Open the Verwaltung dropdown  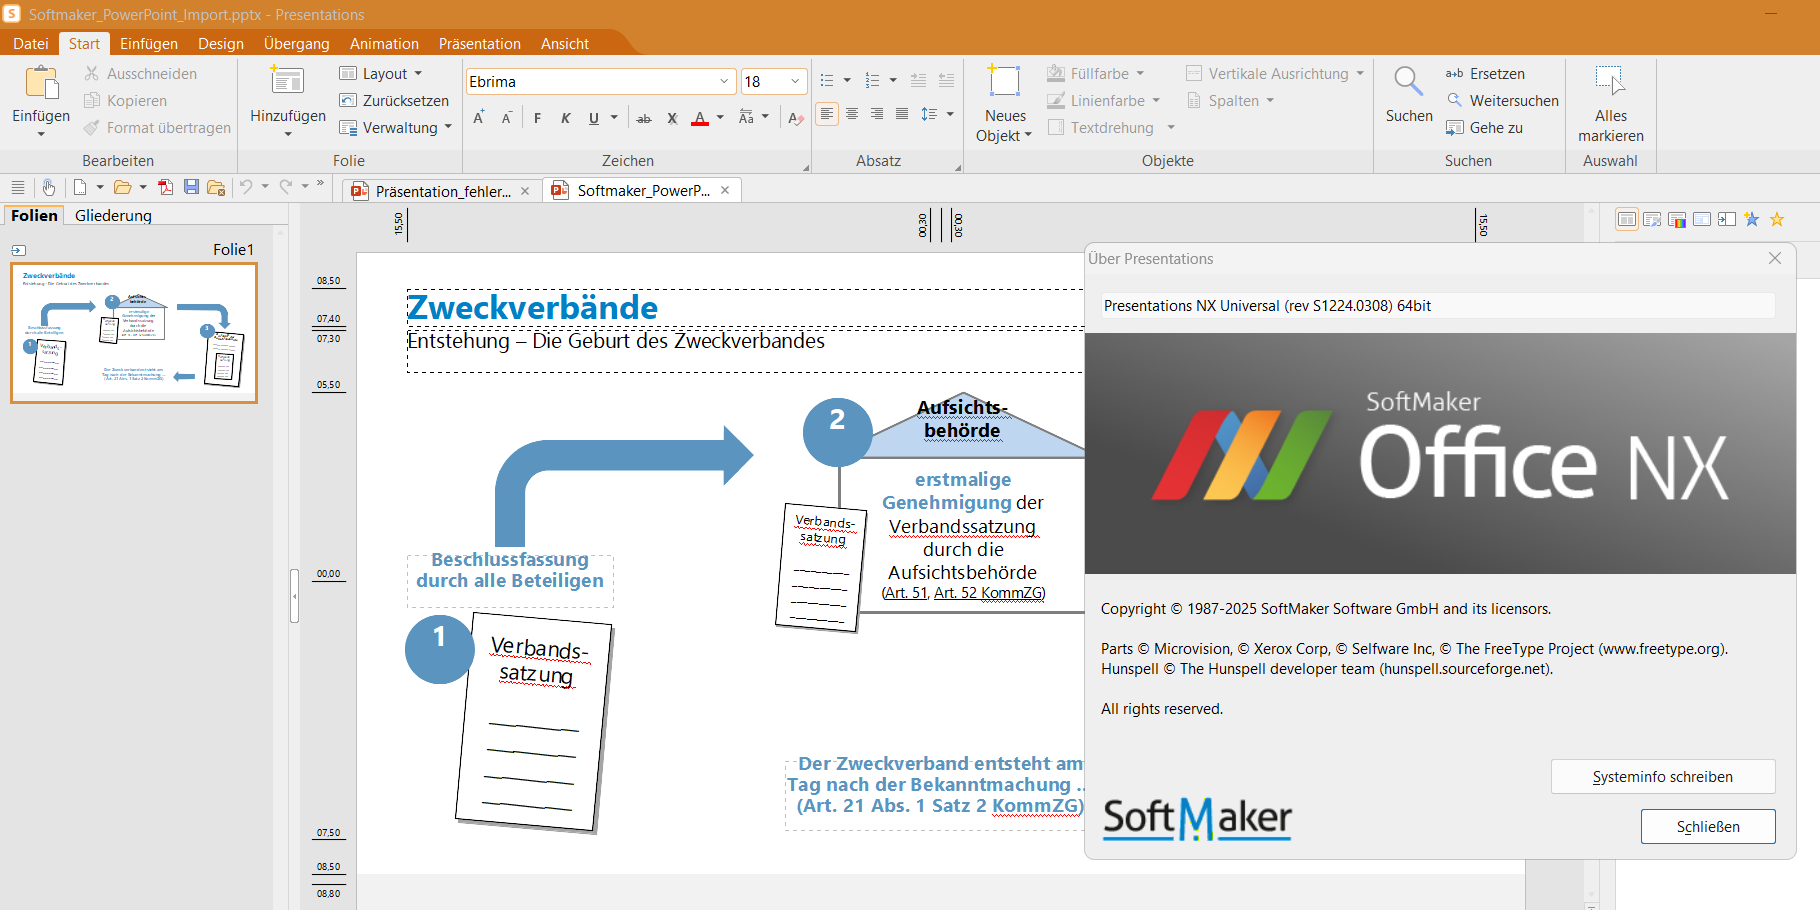396,128
